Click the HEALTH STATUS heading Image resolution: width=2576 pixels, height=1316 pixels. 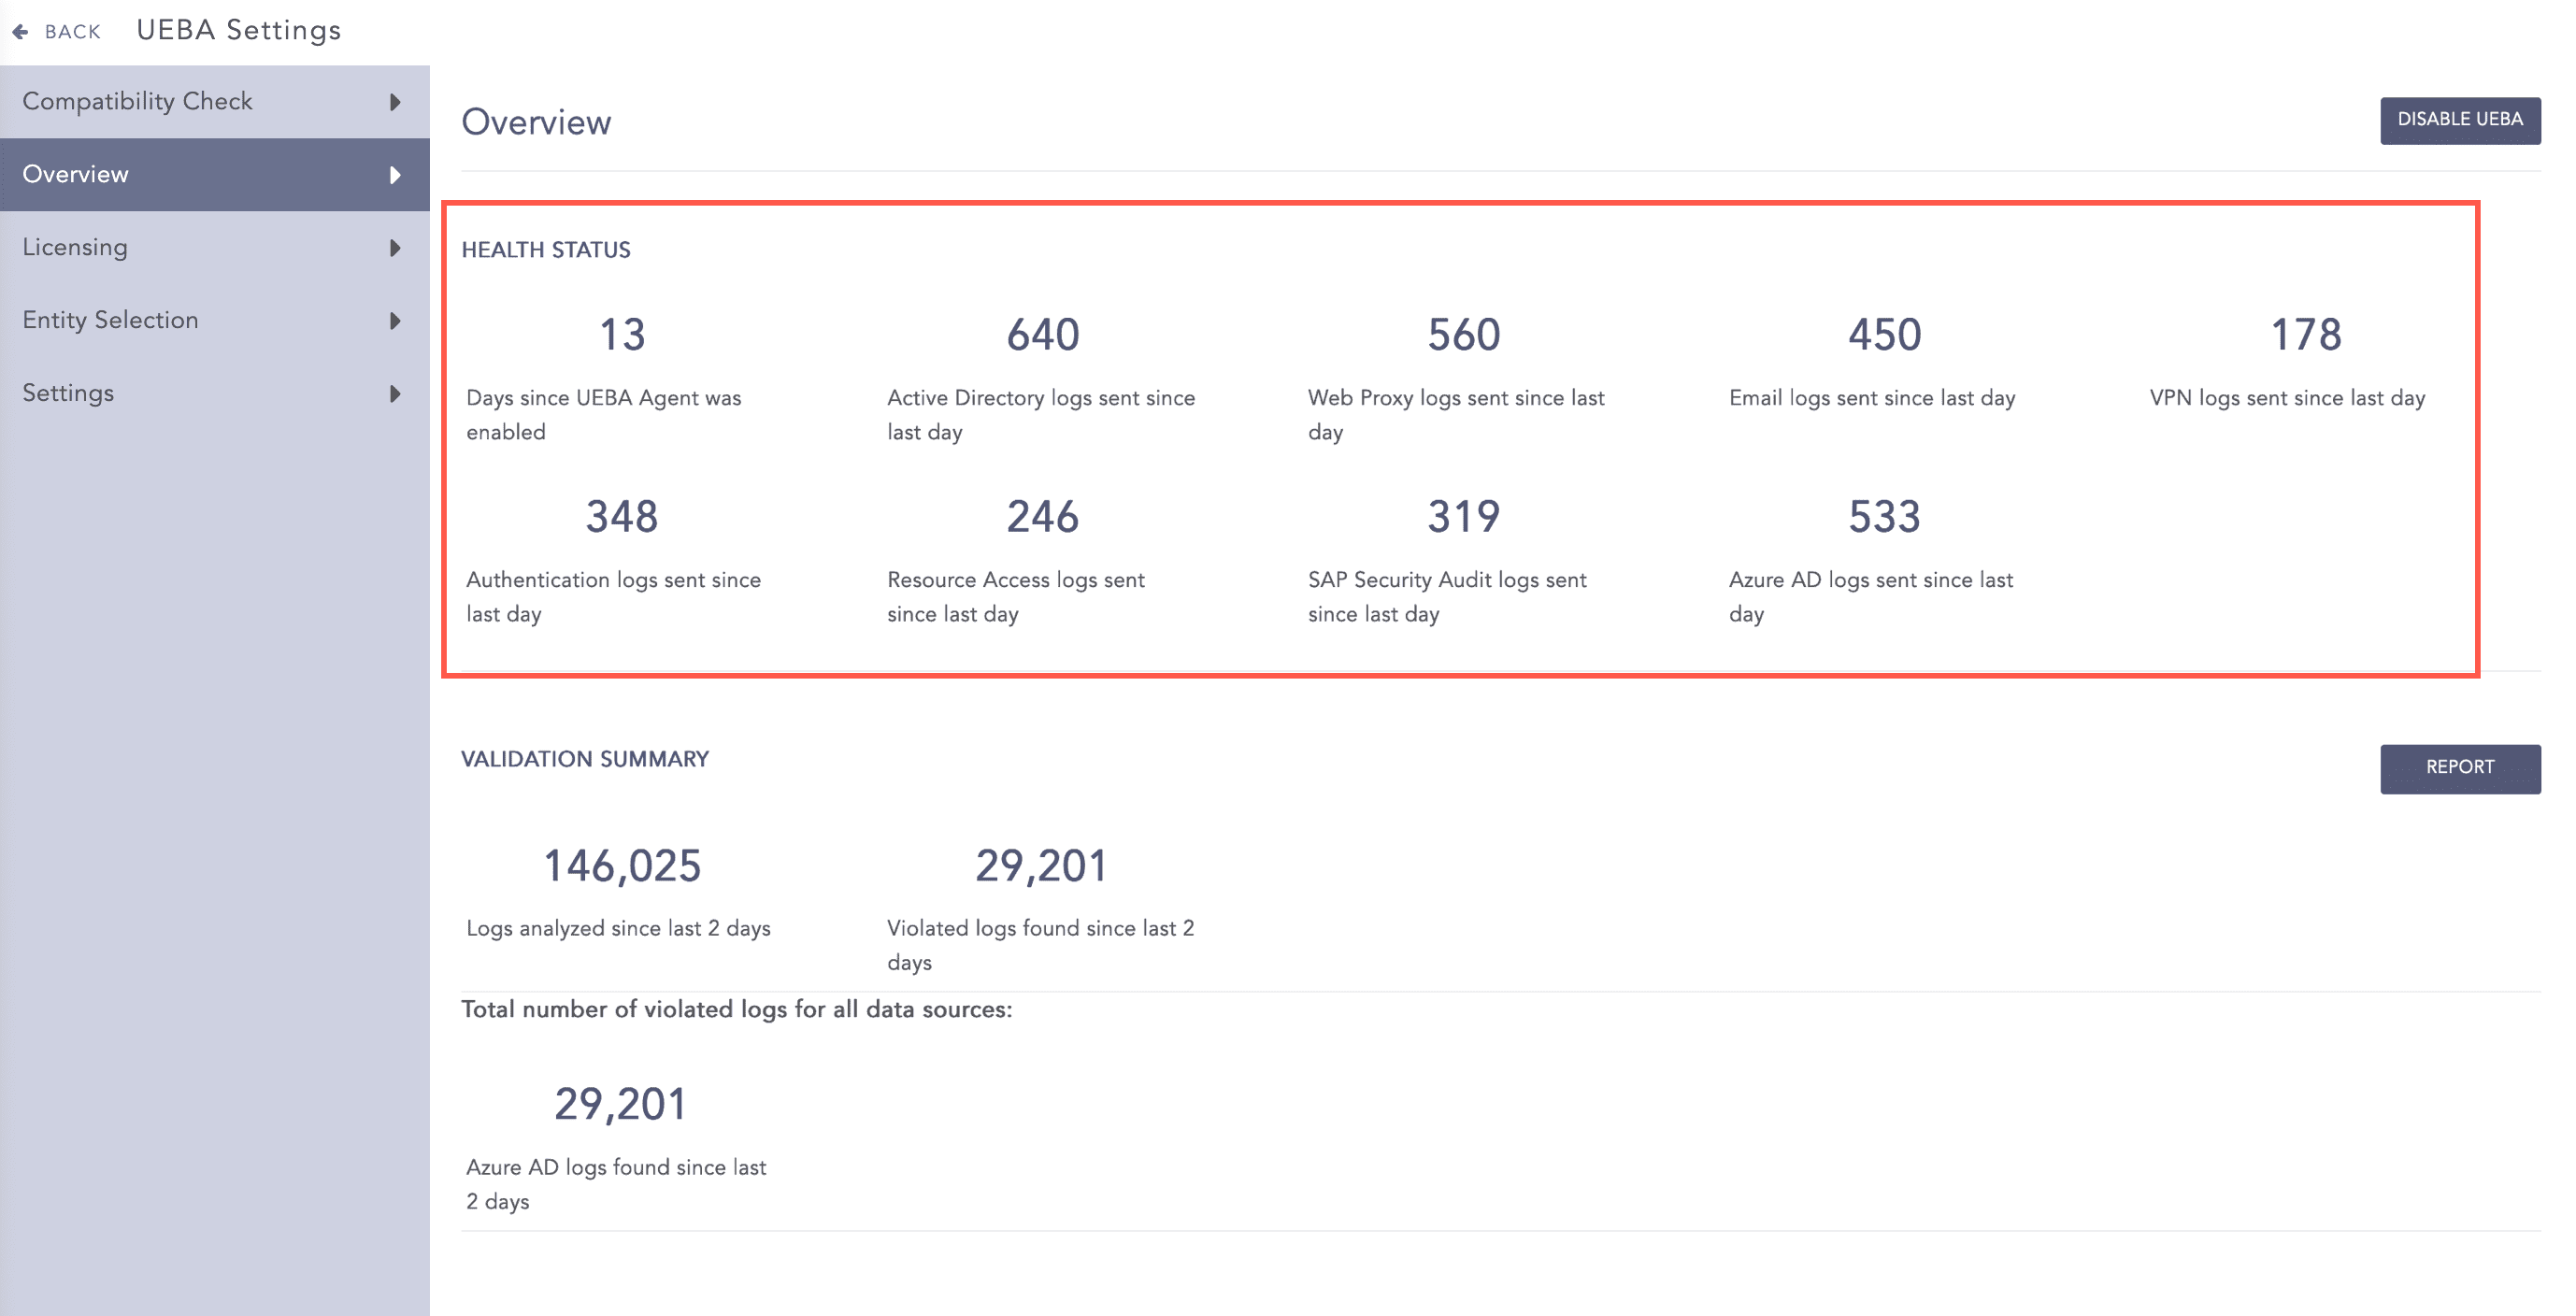pyautogui.click(x=545, y=250)
